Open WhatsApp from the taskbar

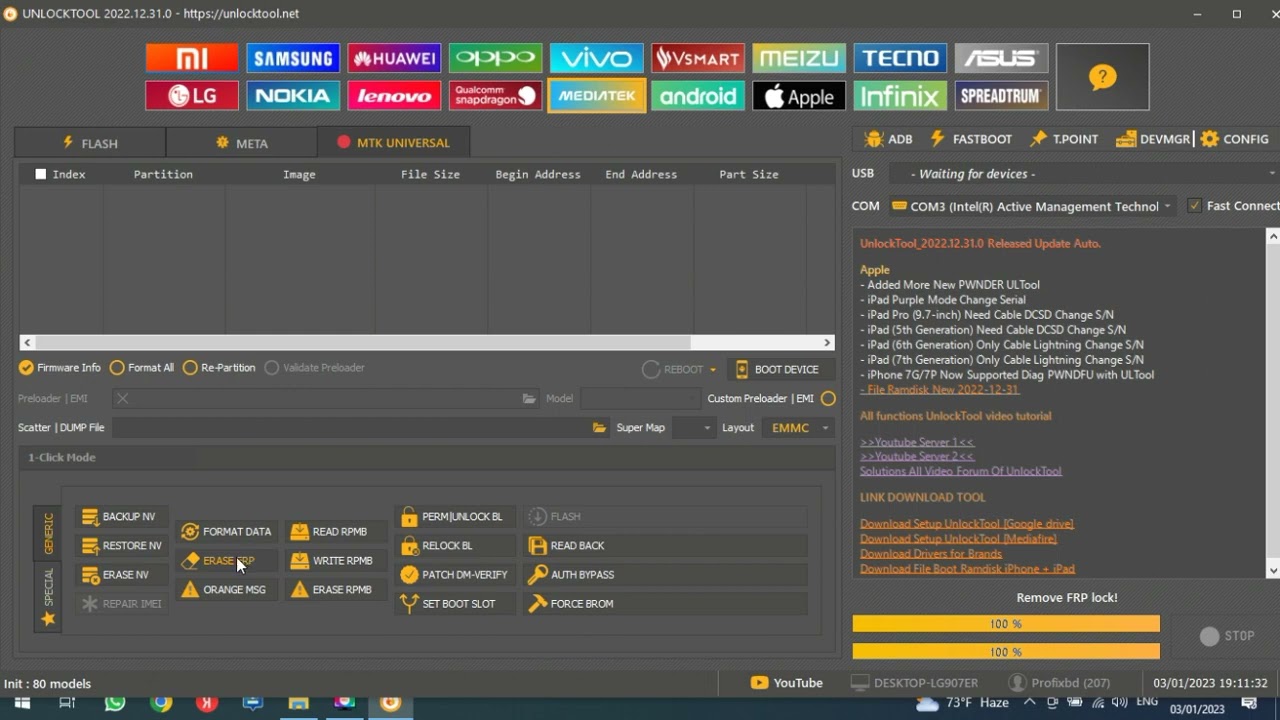(115, 703)
